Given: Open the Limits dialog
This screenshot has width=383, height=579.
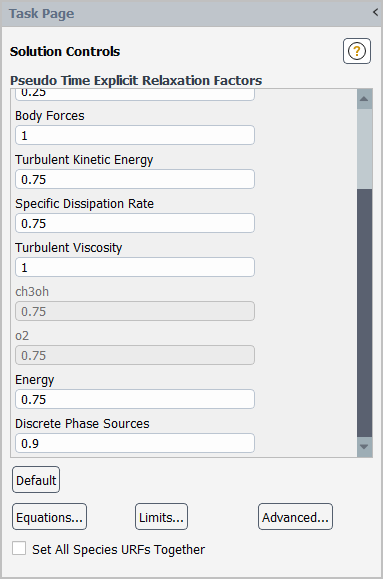Looking at the screenshot, I should click(x=161, y=517).
